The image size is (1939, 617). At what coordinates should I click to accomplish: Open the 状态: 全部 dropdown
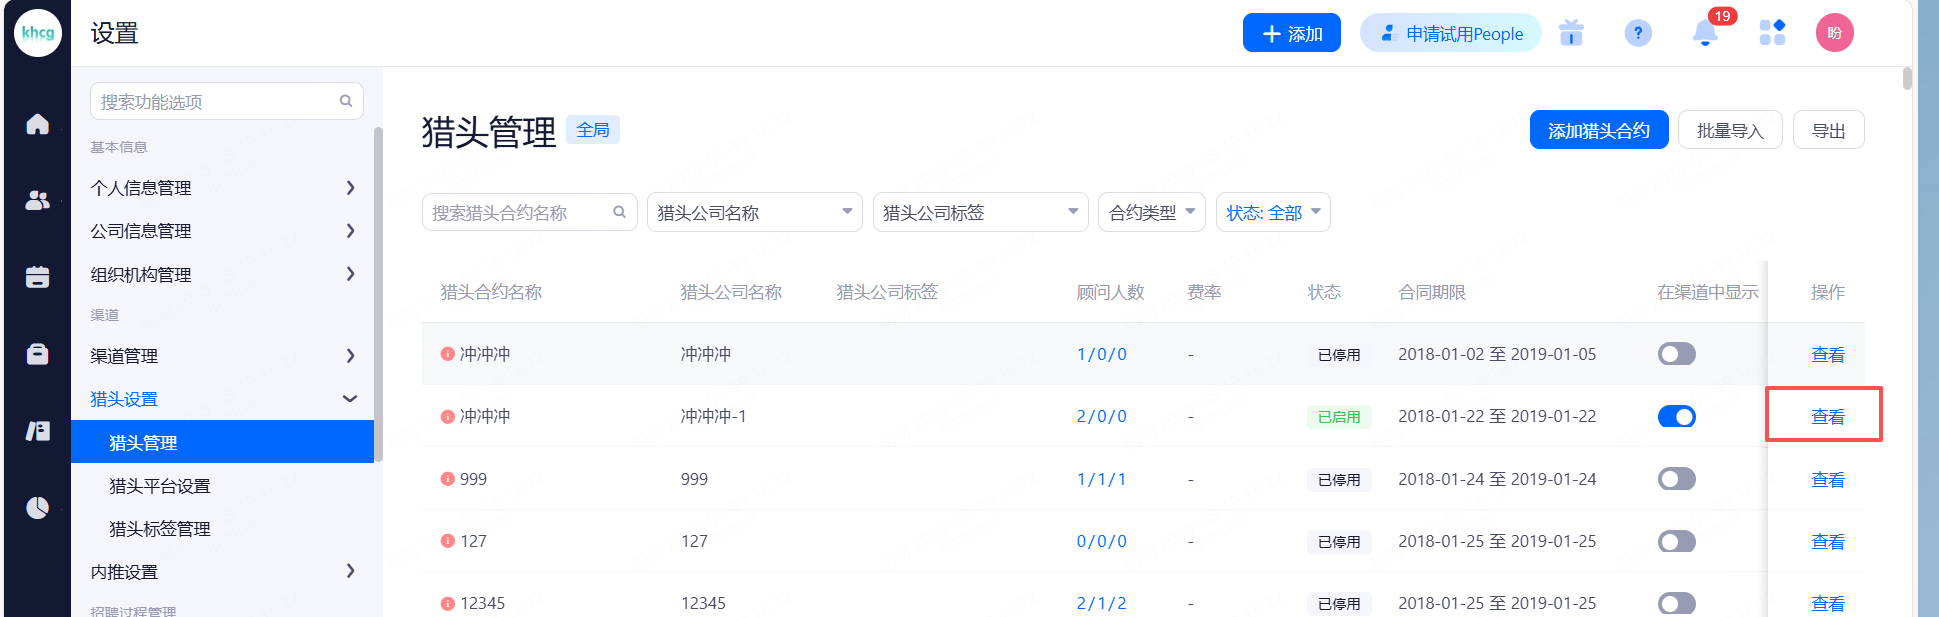coord(1272,212)
